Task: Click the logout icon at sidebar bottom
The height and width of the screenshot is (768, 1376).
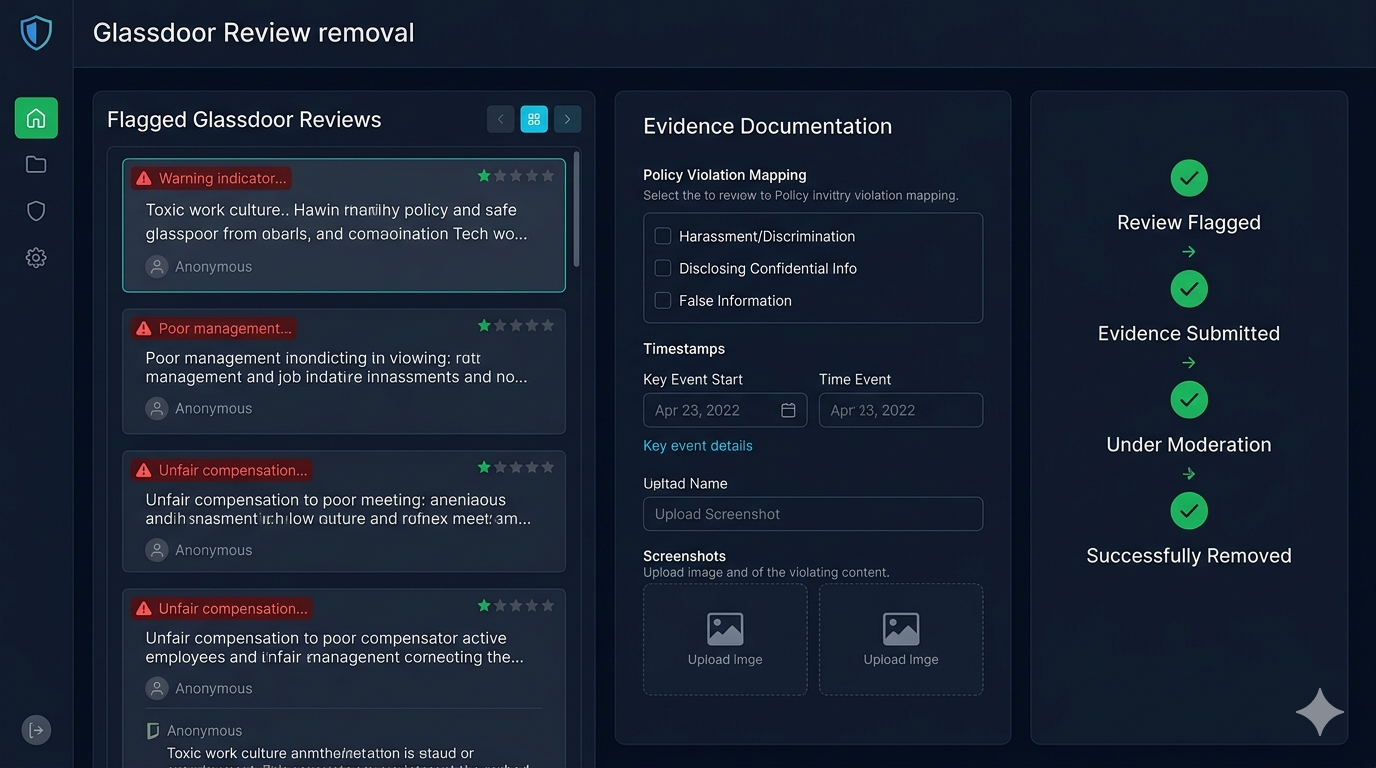Action: [x=36, y=730]
